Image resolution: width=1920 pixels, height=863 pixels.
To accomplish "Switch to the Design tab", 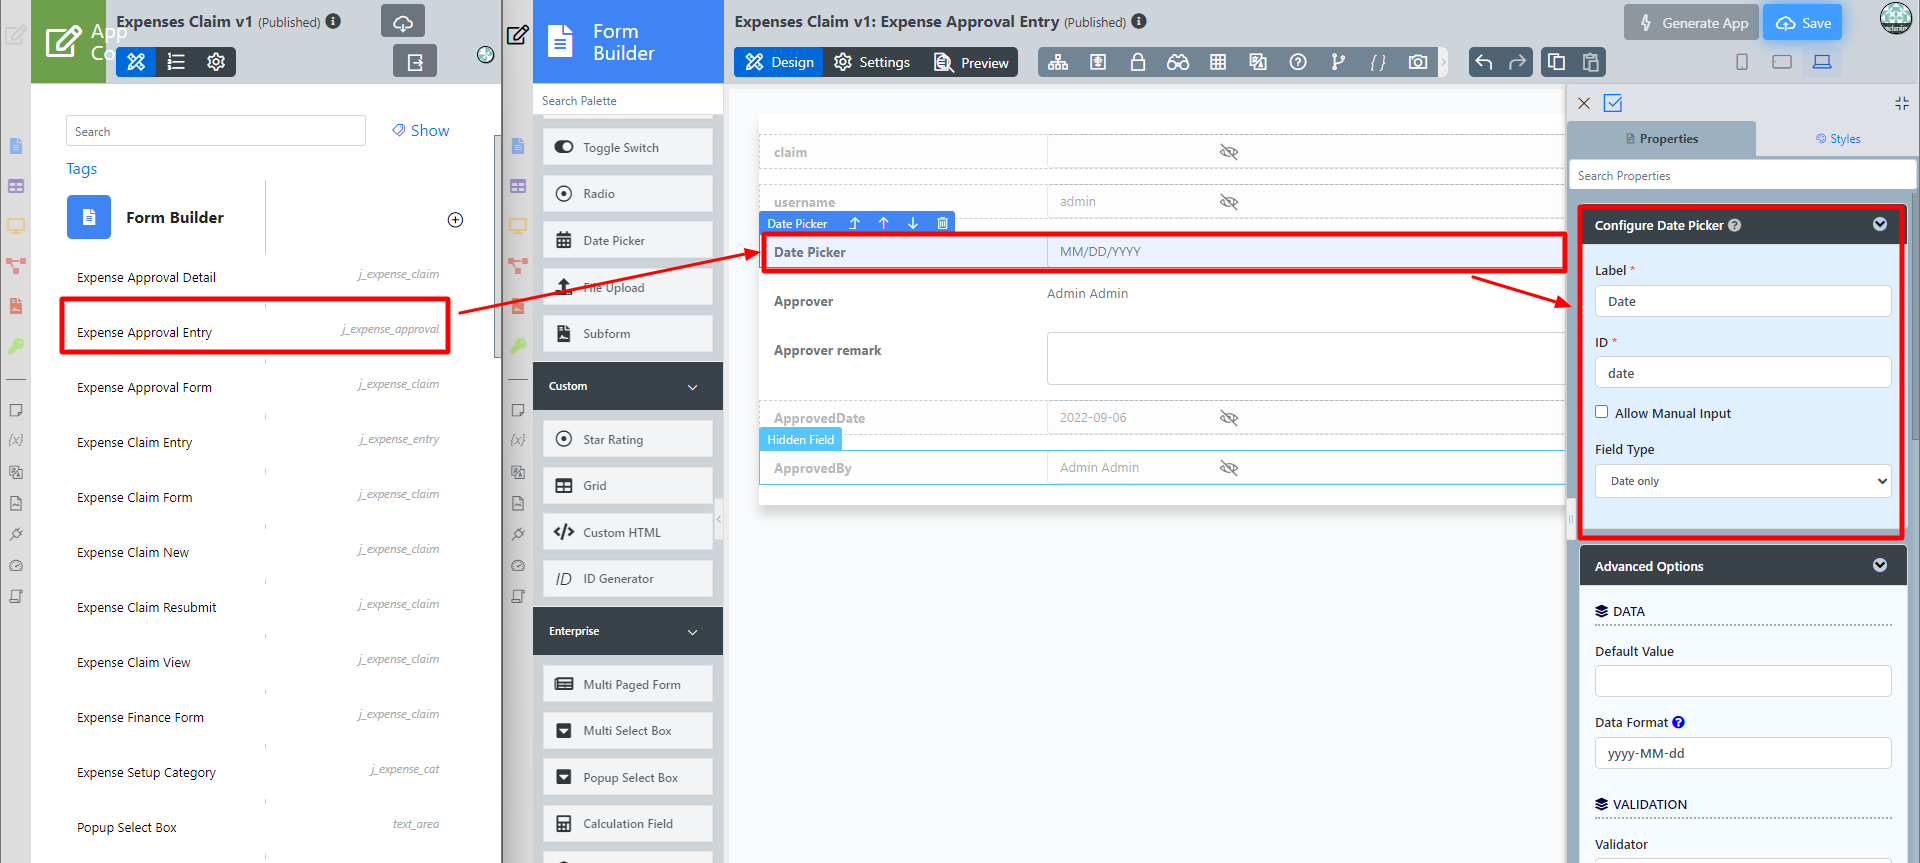I will pos(779,62).
